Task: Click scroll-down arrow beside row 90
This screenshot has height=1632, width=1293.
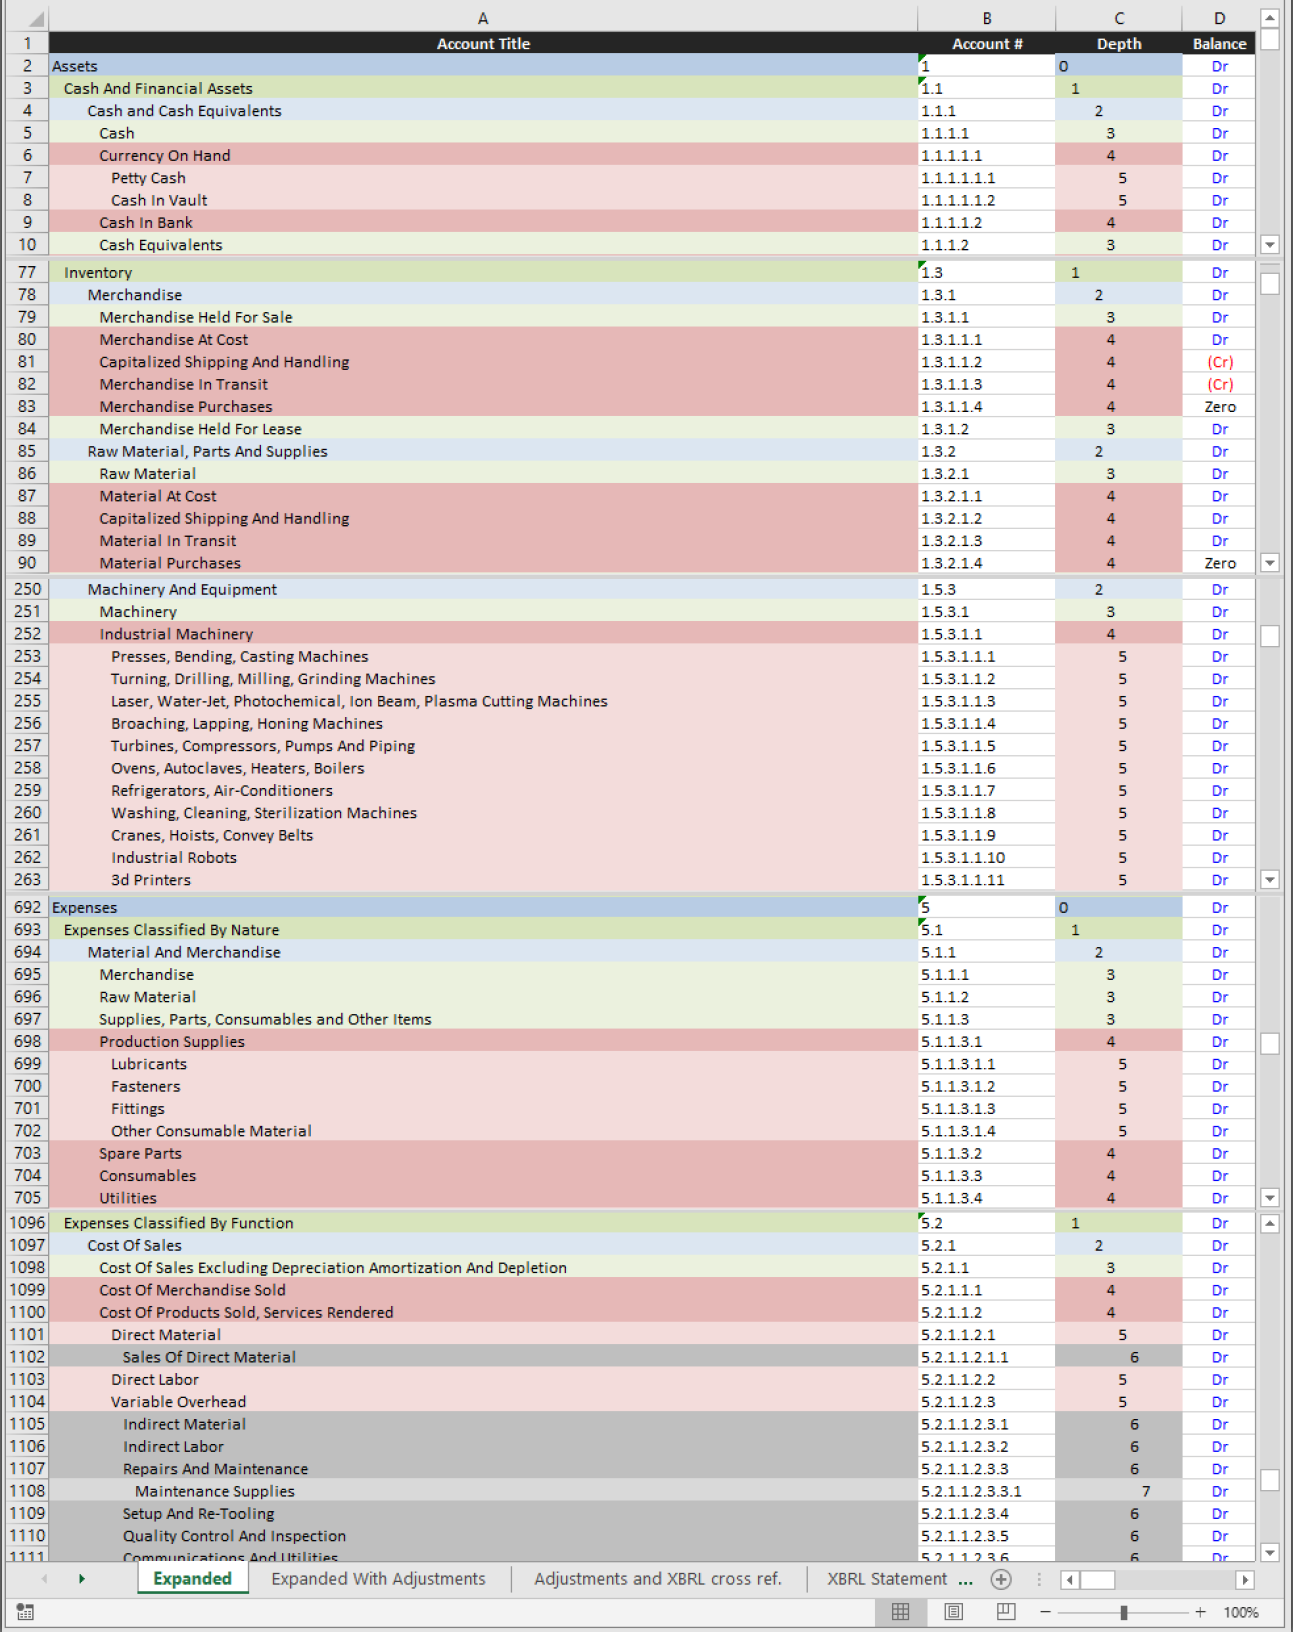Action: (1270, 563)
